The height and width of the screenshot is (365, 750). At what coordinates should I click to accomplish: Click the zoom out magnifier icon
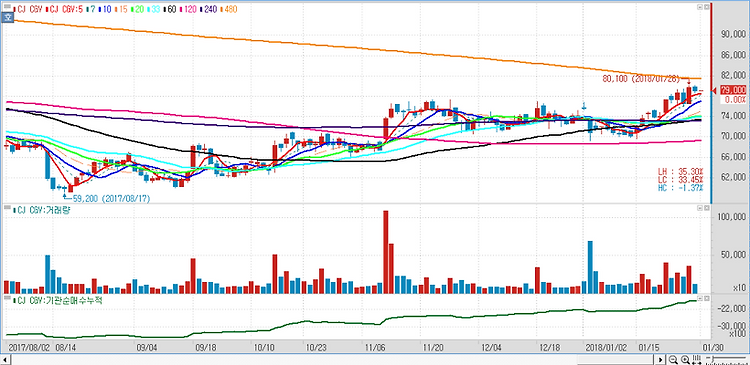[673, 360]
